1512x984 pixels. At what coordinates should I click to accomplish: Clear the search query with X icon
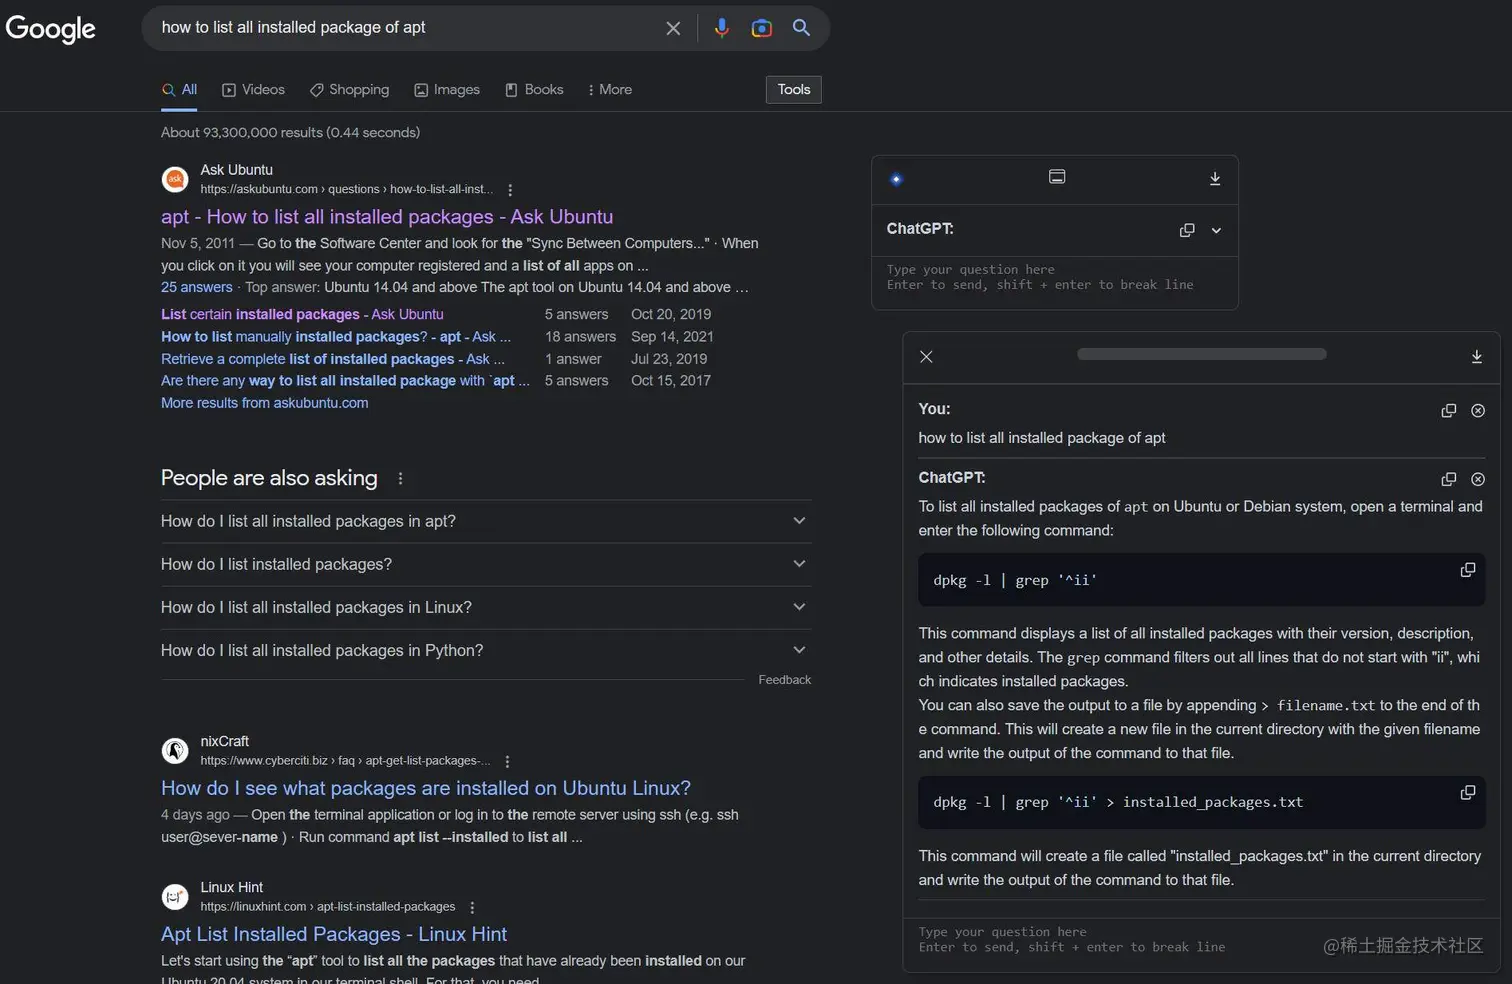(x=673, y=28)
